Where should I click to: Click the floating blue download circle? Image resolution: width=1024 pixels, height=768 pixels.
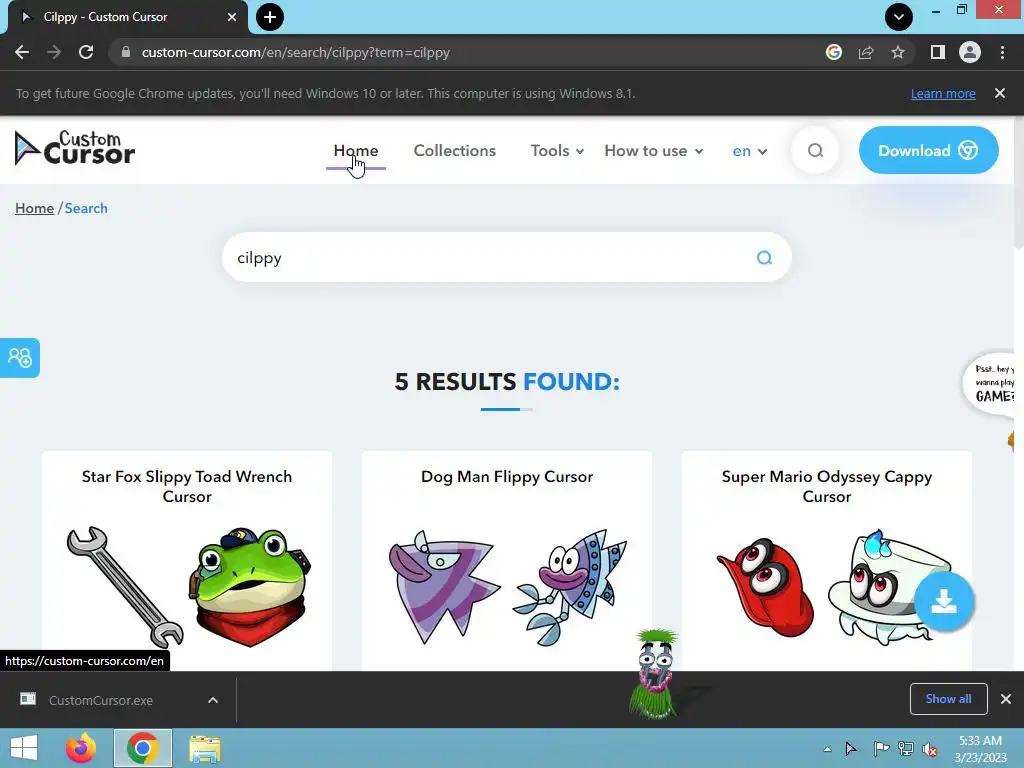944,601
